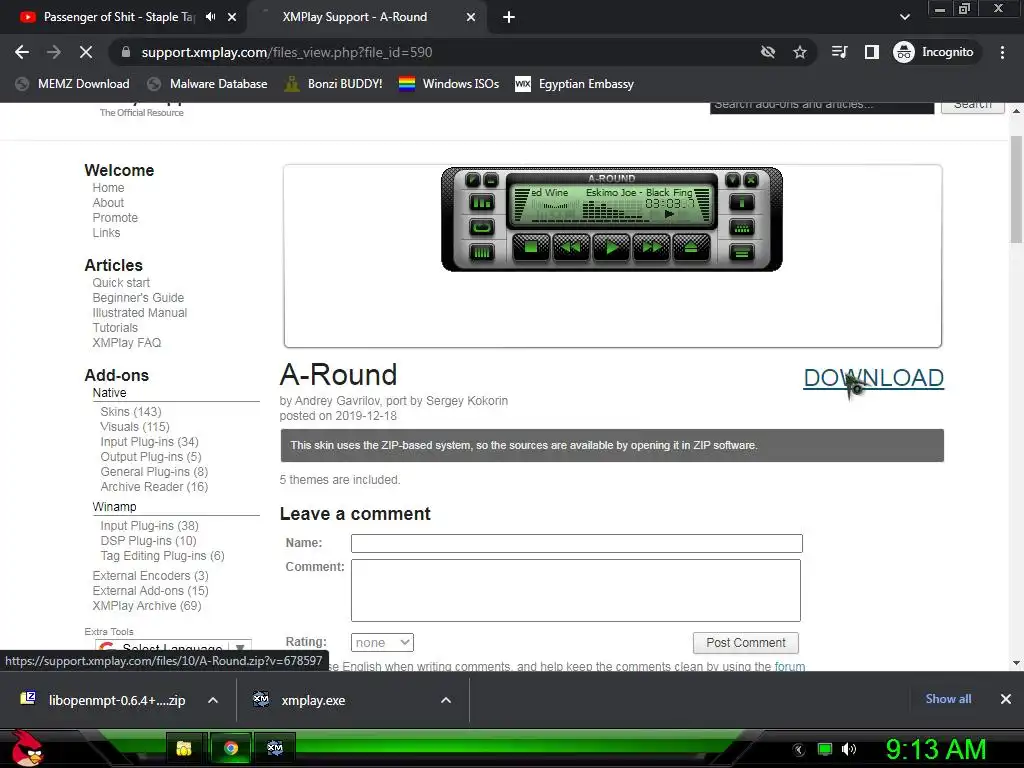Open the Tutorials link

pyautogui.click(x=115, y=328)
